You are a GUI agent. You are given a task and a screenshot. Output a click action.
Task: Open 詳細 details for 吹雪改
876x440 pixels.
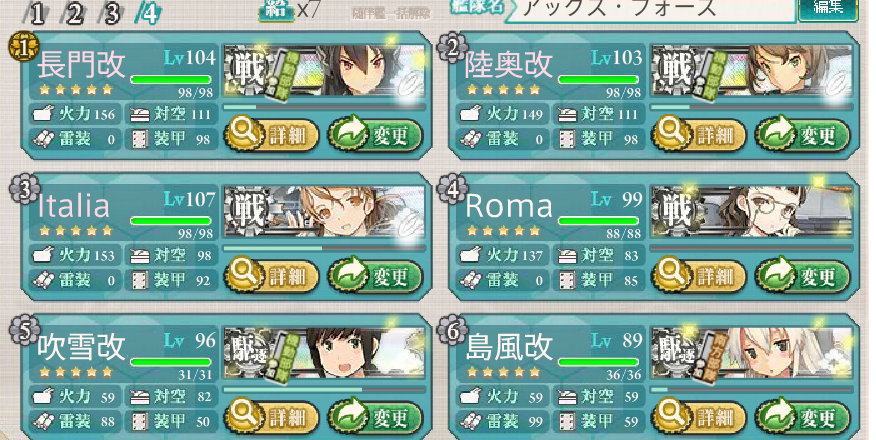pos(272,417)
